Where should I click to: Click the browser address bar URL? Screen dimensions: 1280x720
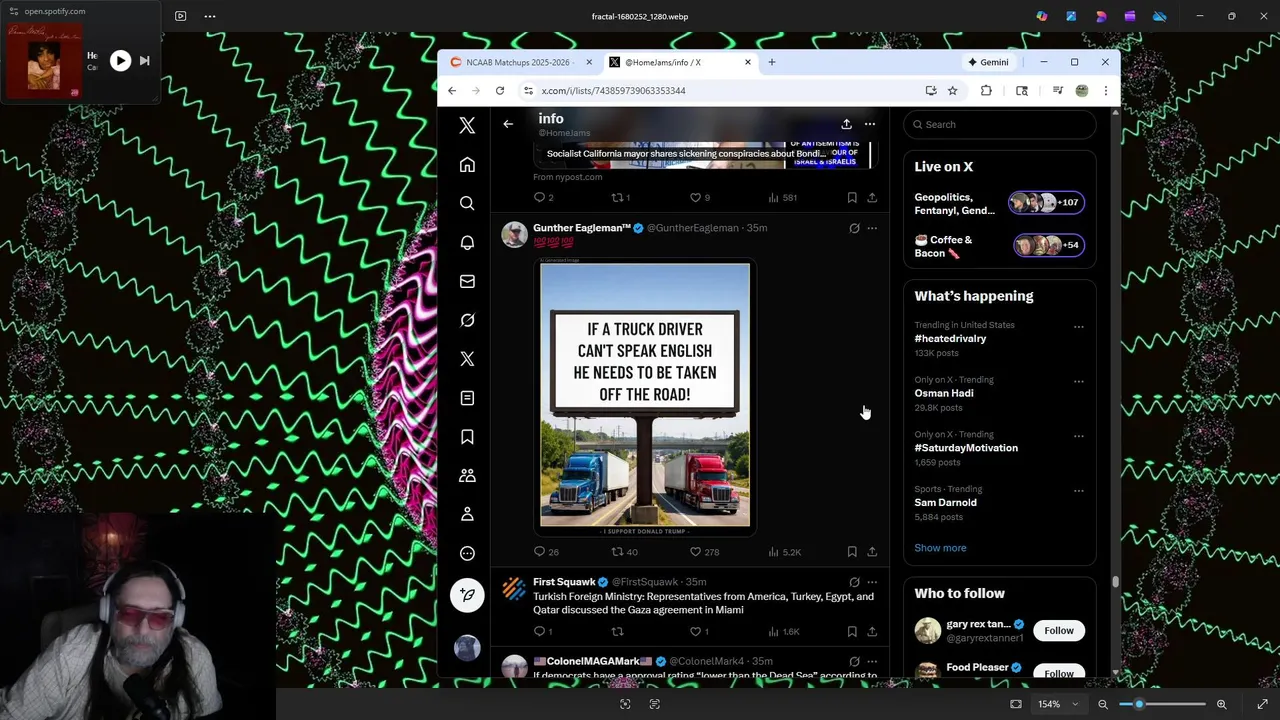pyautogui.click(x=613, y=91)
